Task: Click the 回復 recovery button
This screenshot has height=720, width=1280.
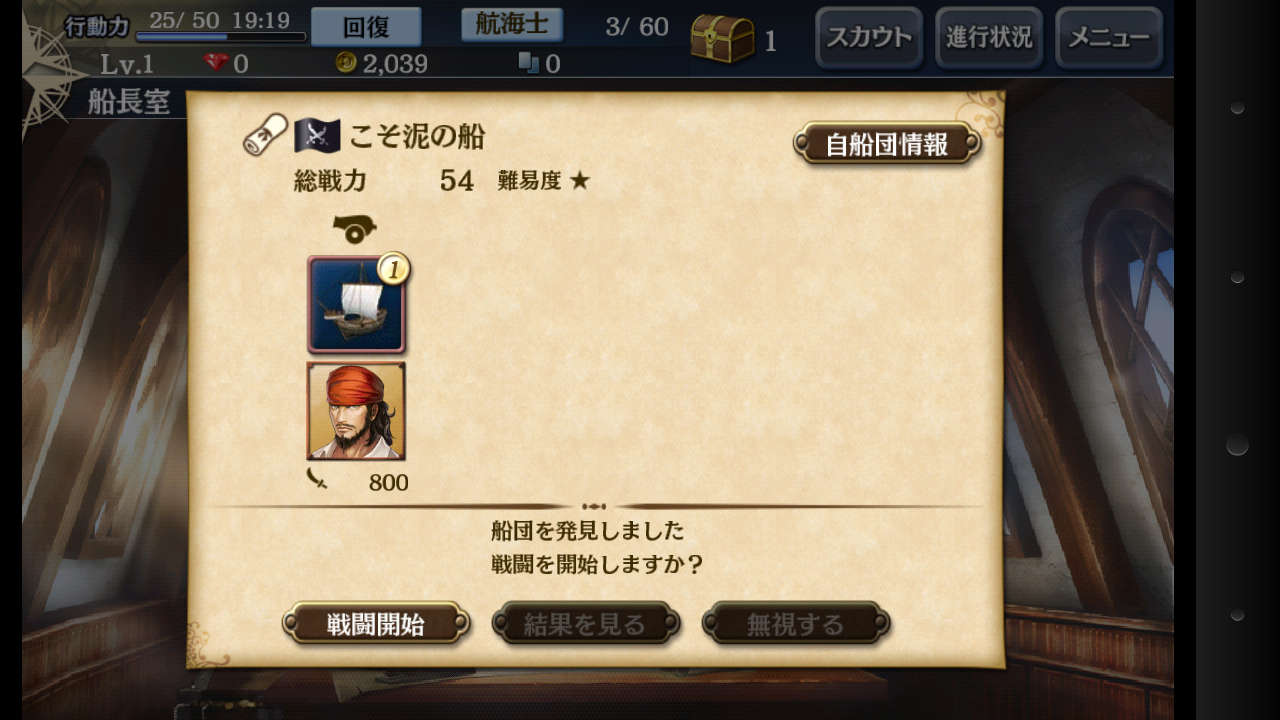Action: click(366, 26)
